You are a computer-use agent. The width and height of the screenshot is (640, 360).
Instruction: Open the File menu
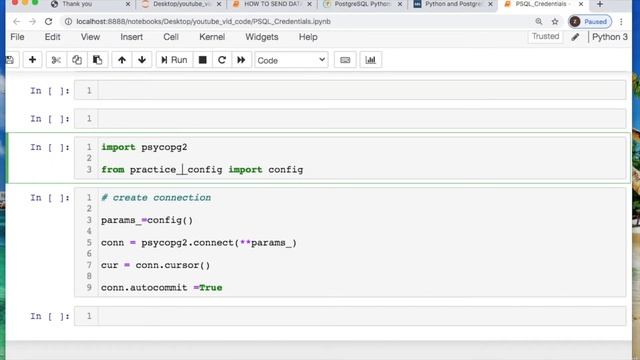(17, 37)
